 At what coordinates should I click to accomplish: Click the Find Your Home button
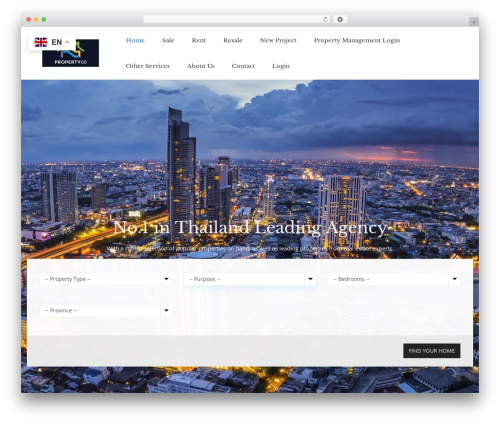point(432,351)
